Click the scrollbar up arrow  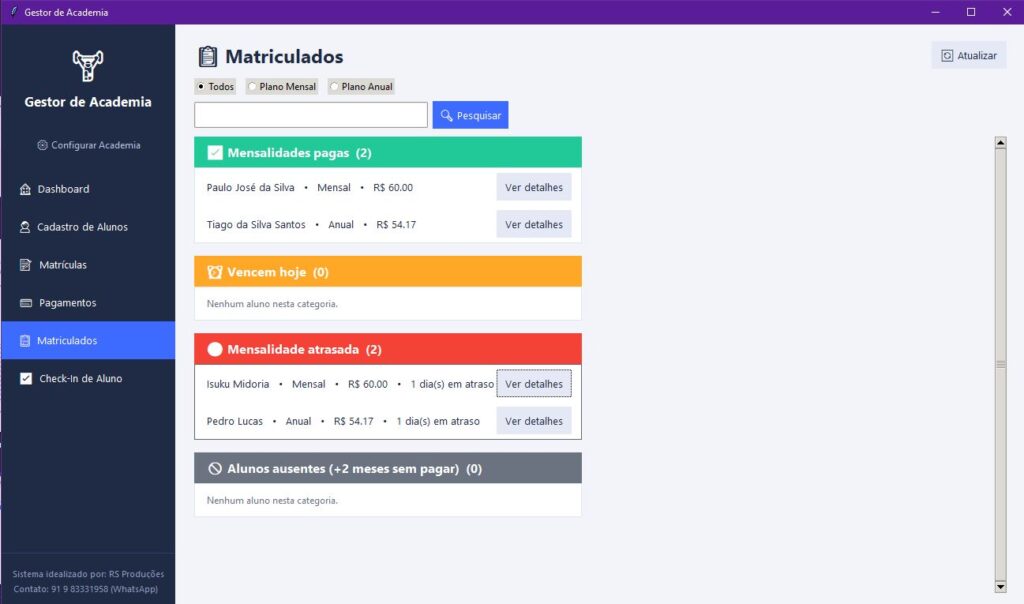1000,142
